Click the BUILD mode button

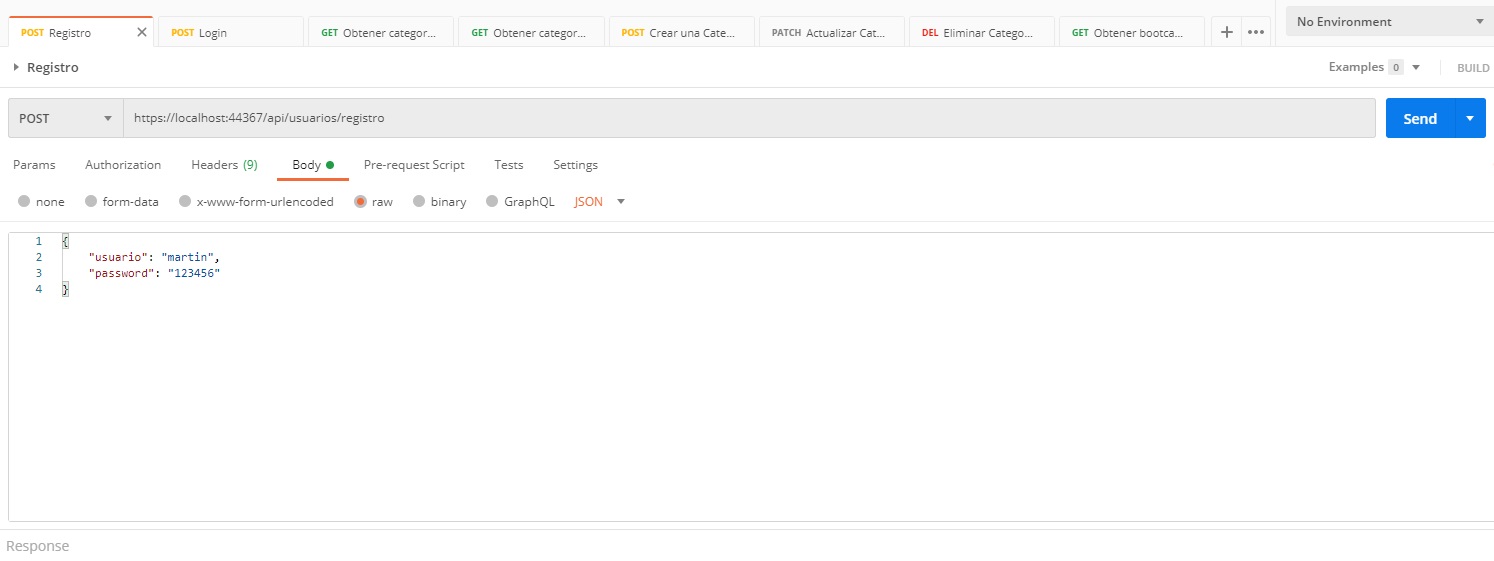tap(1472, 68)
